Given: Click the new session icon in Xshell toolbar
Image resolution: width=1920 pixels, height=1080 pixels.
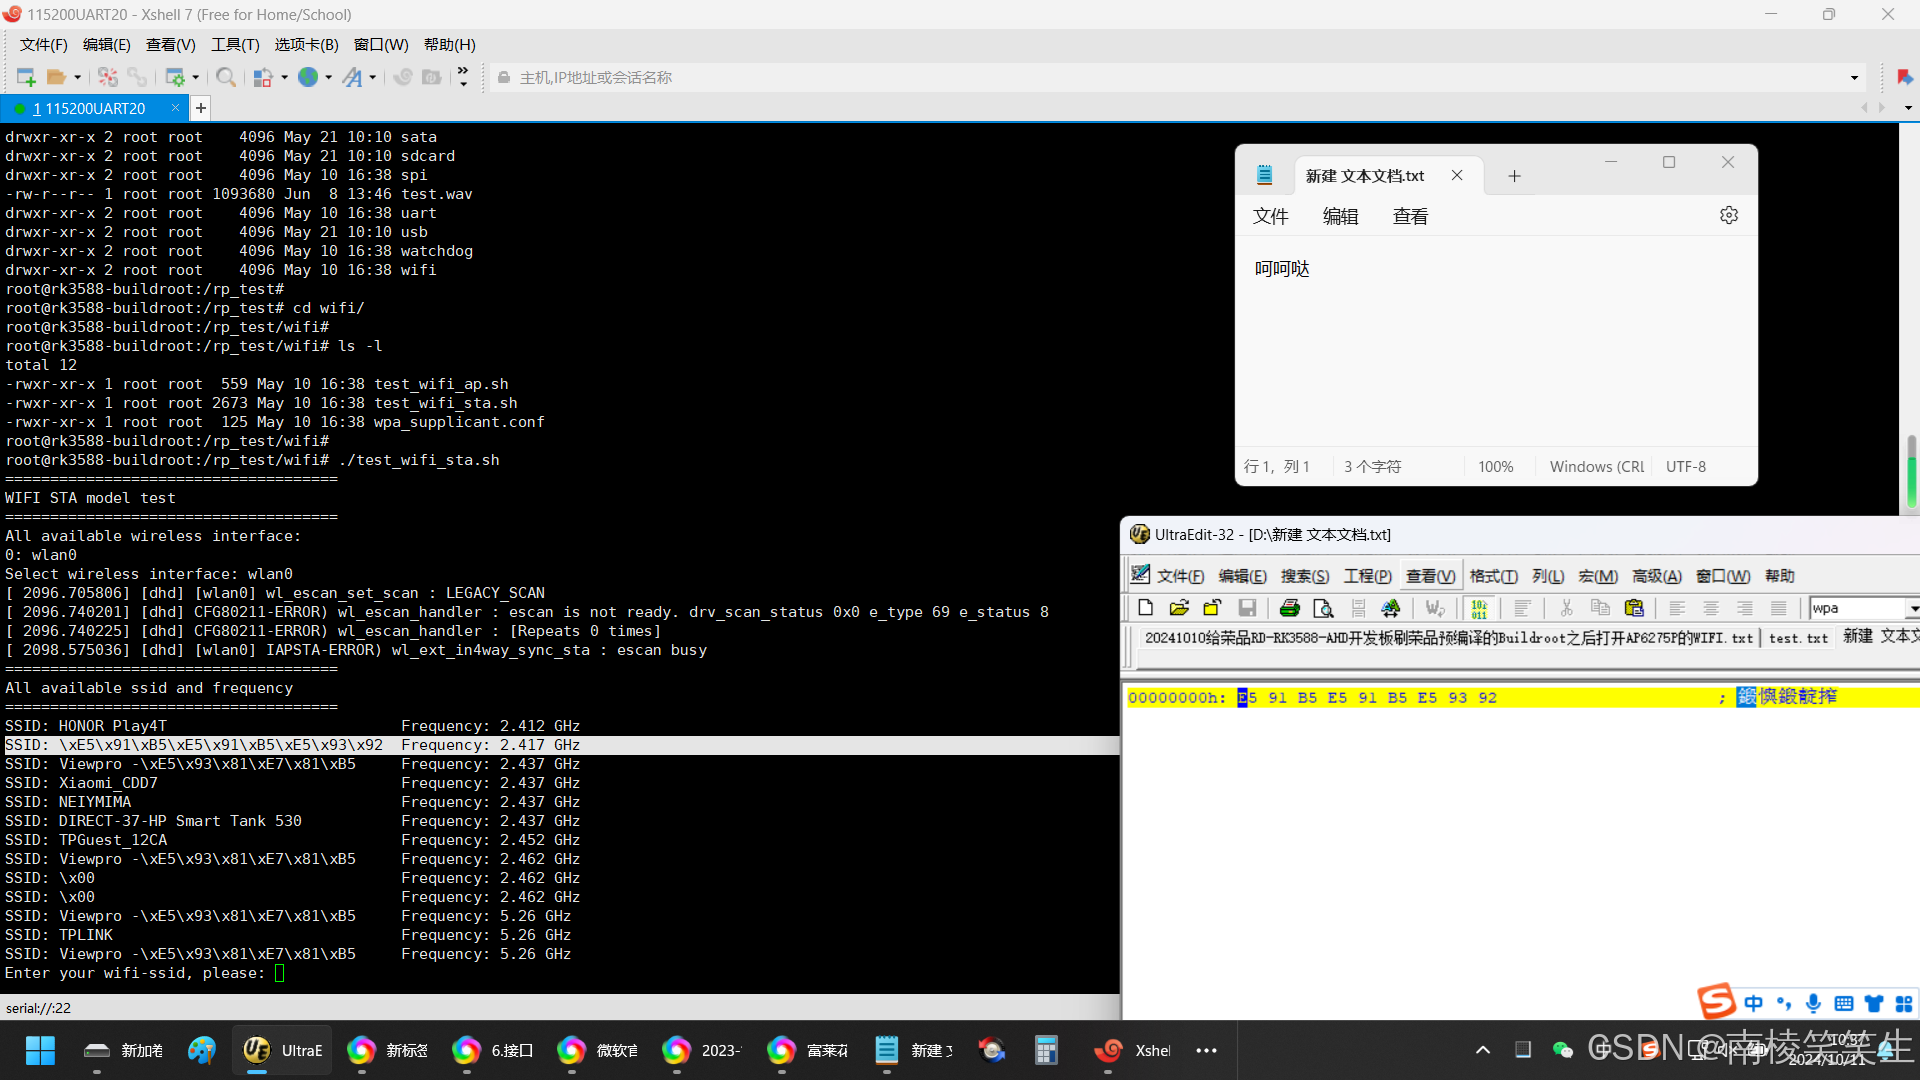Looking at the screenshot, I should point(26,77).
